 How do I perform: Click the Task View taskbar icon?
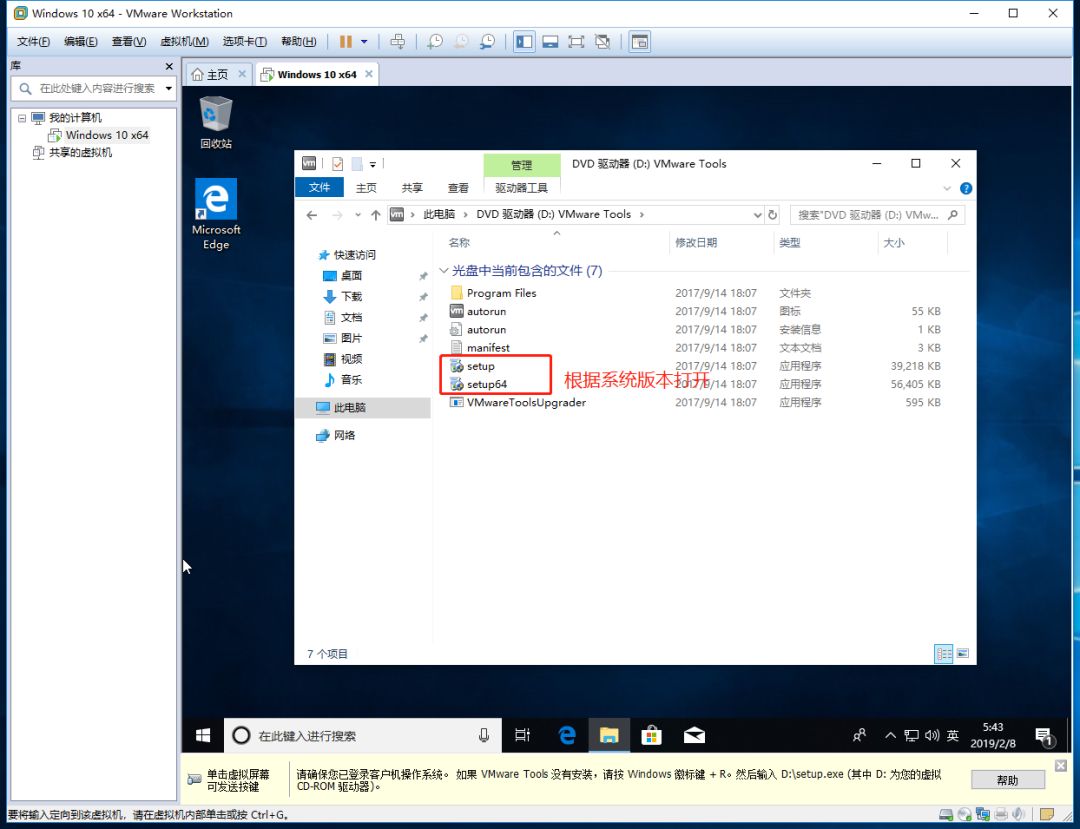pyautogui.click(x=523, y=735)
